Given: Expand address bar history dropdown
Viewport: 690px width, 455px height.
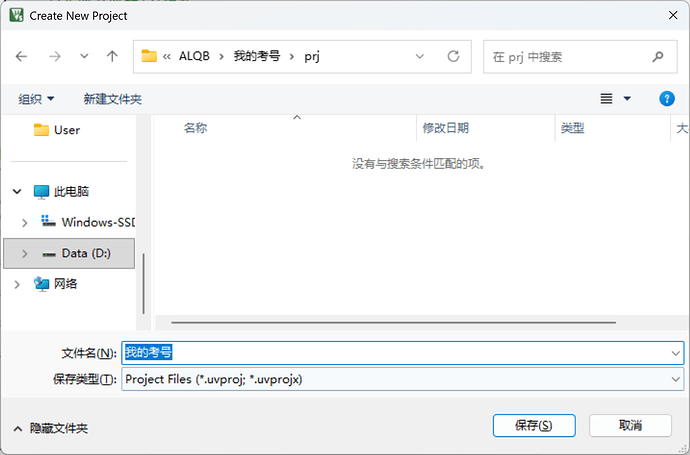Looking at the screenshot, I should [x=420, y=56].
